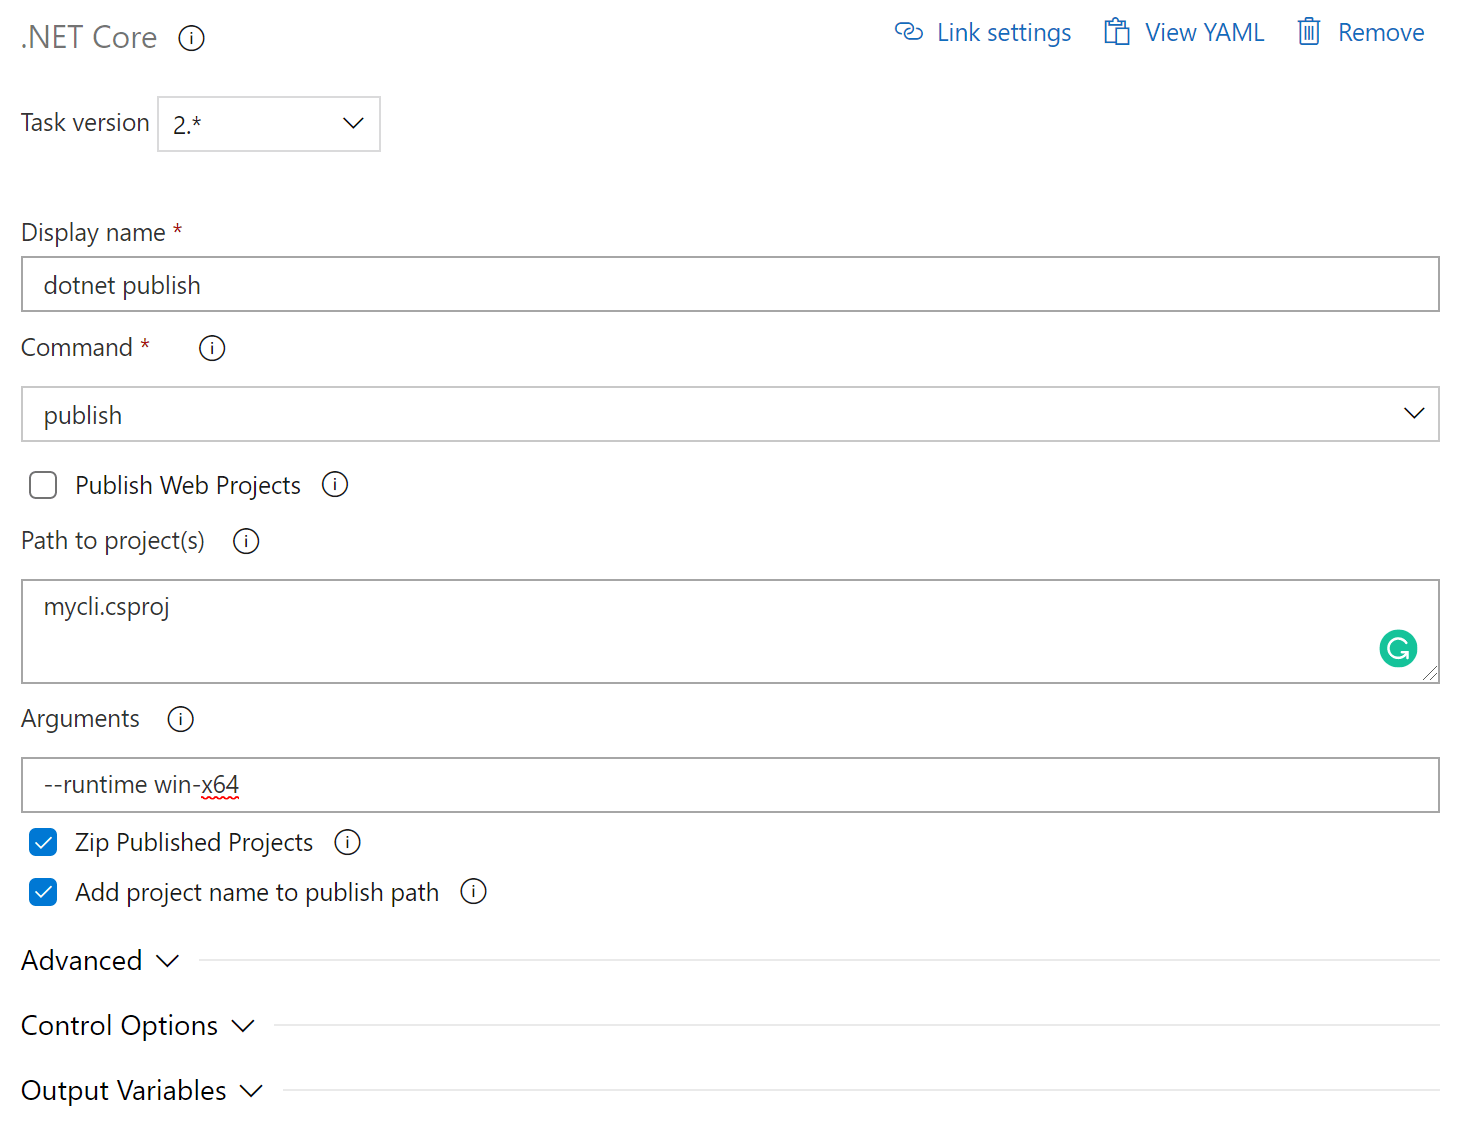Open info for Publish Web Projects option
Viewport: 1468px width, 1141px height.
coord(335,484)
